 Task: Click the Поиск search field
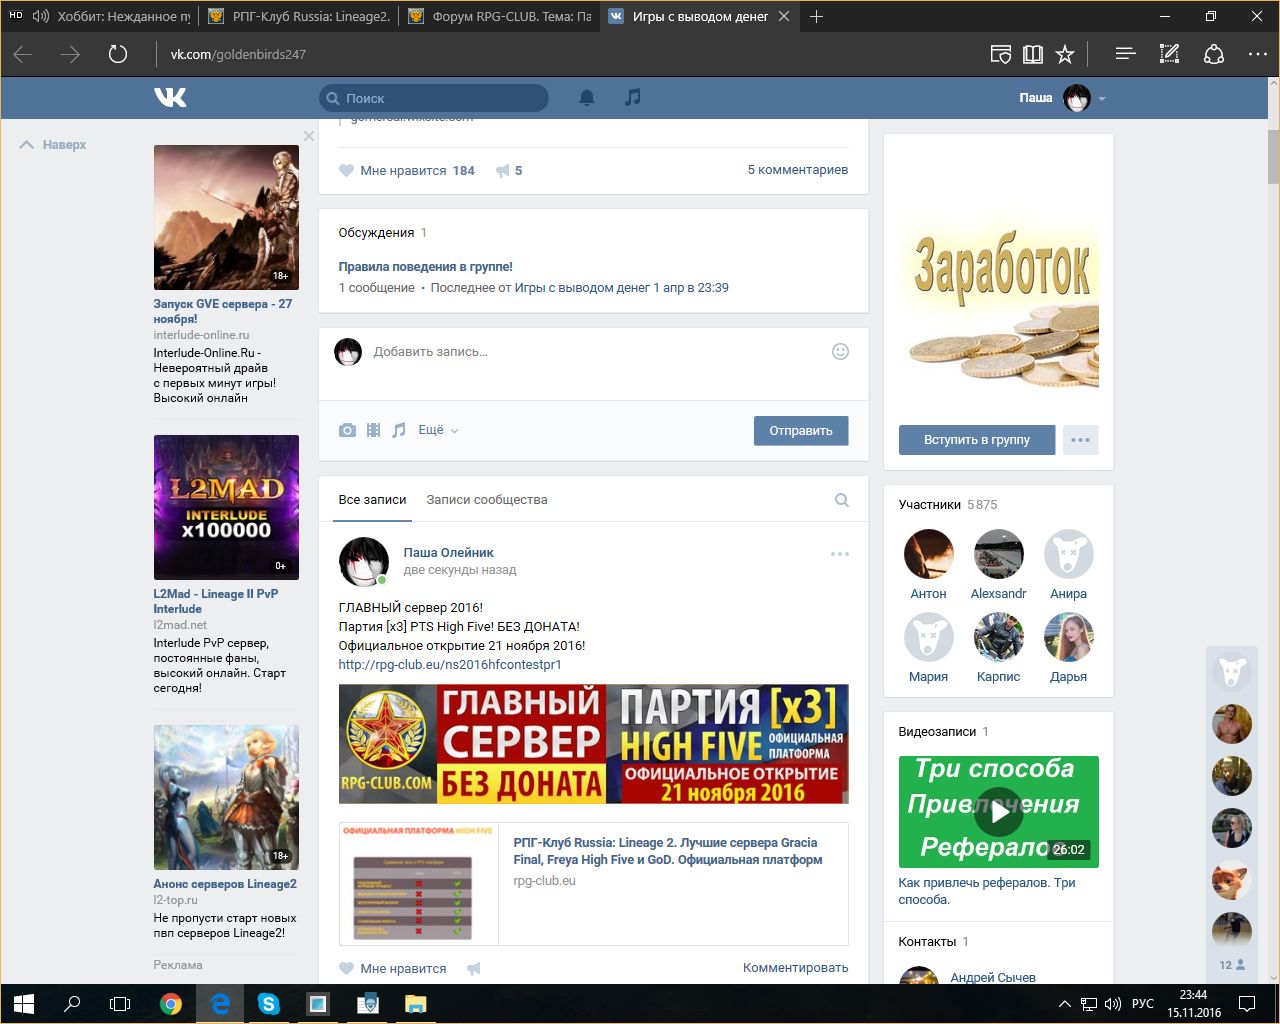tap(434, 98)
